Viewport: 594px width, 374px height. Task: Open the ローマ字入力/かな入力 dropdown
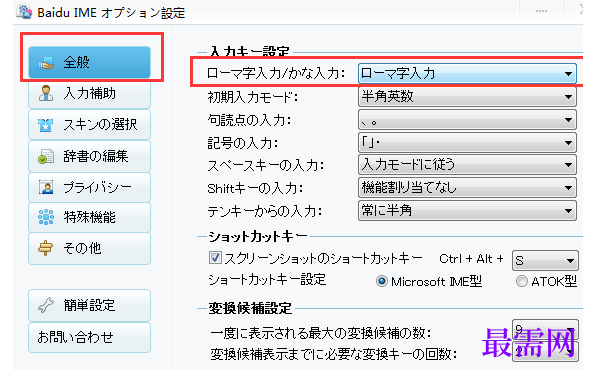(467, 74)
